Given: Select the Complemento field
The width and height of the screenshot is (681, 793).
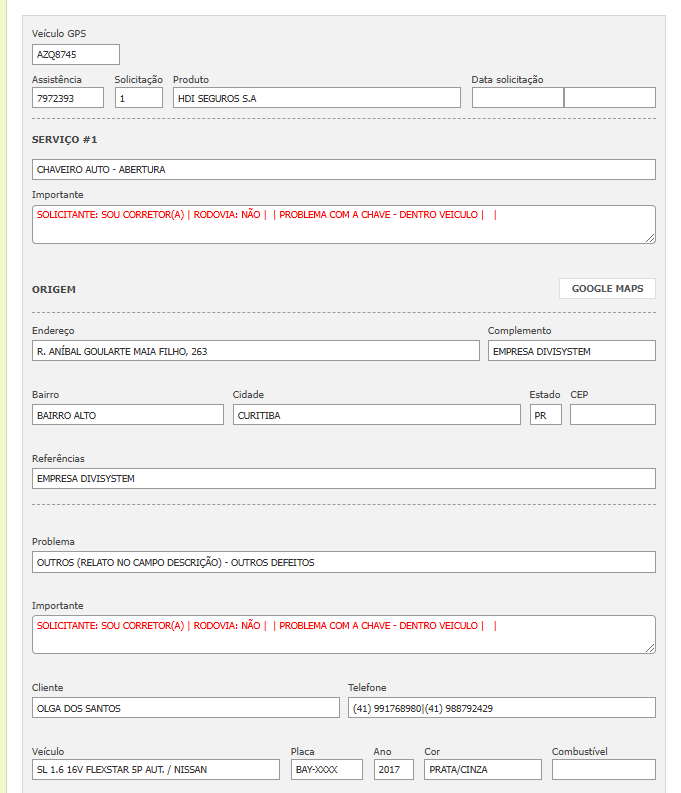Looking at the screenshot, I should (571, 351).
